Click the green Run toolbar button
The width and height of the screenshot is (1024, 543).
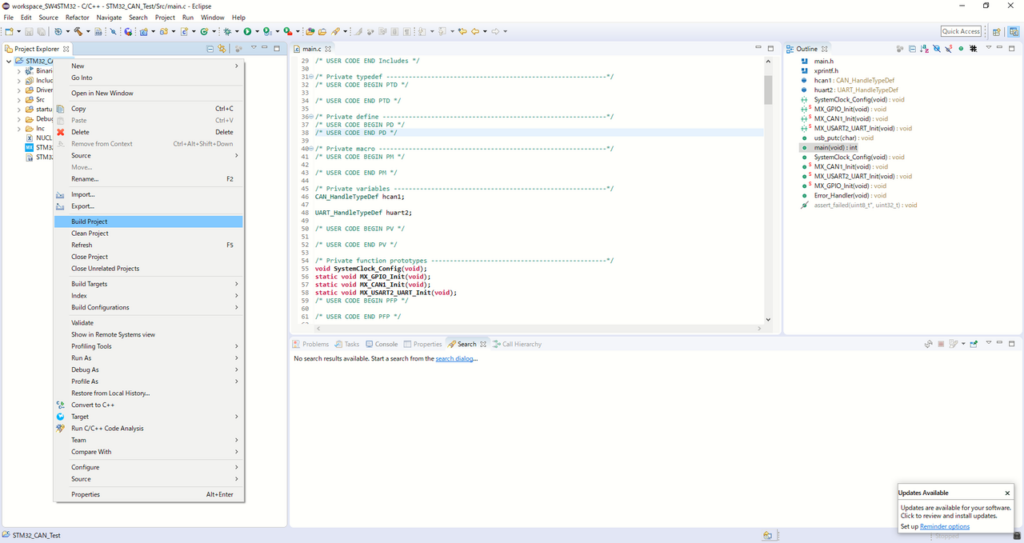click(248, 31)
